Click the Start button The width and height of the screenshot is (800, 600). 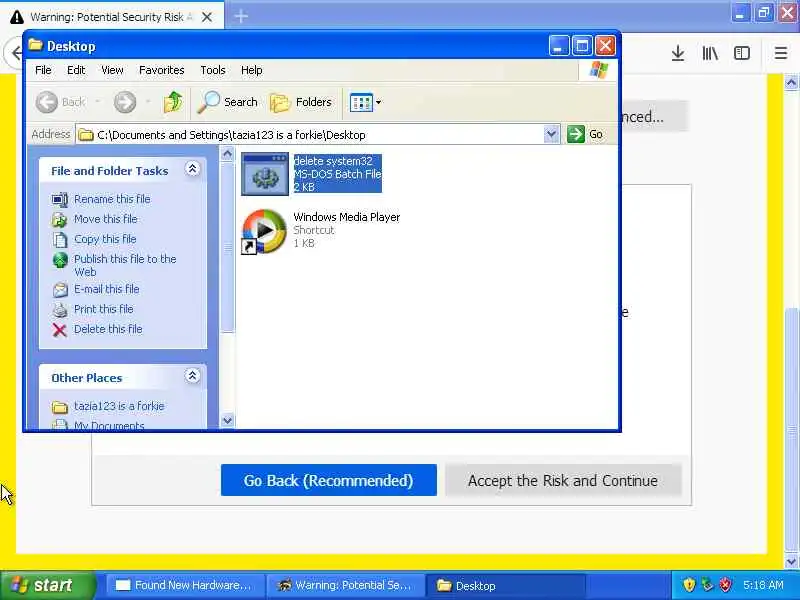[47, 585]
